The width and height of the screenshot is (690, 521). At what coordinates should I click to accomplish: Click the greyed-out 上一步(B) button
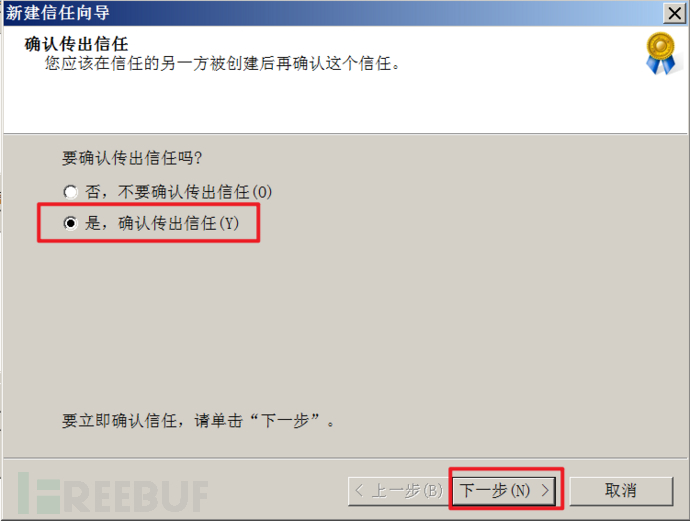coord(400,491)
